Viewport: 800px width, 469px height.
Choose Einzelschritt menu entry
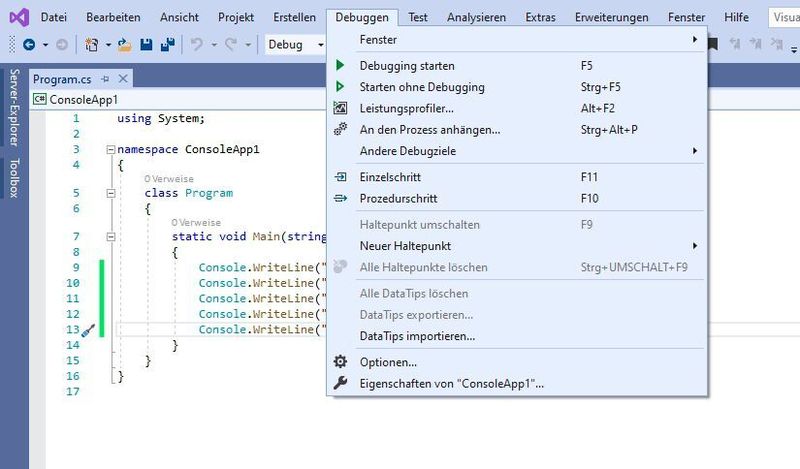(x=517, y=177)
